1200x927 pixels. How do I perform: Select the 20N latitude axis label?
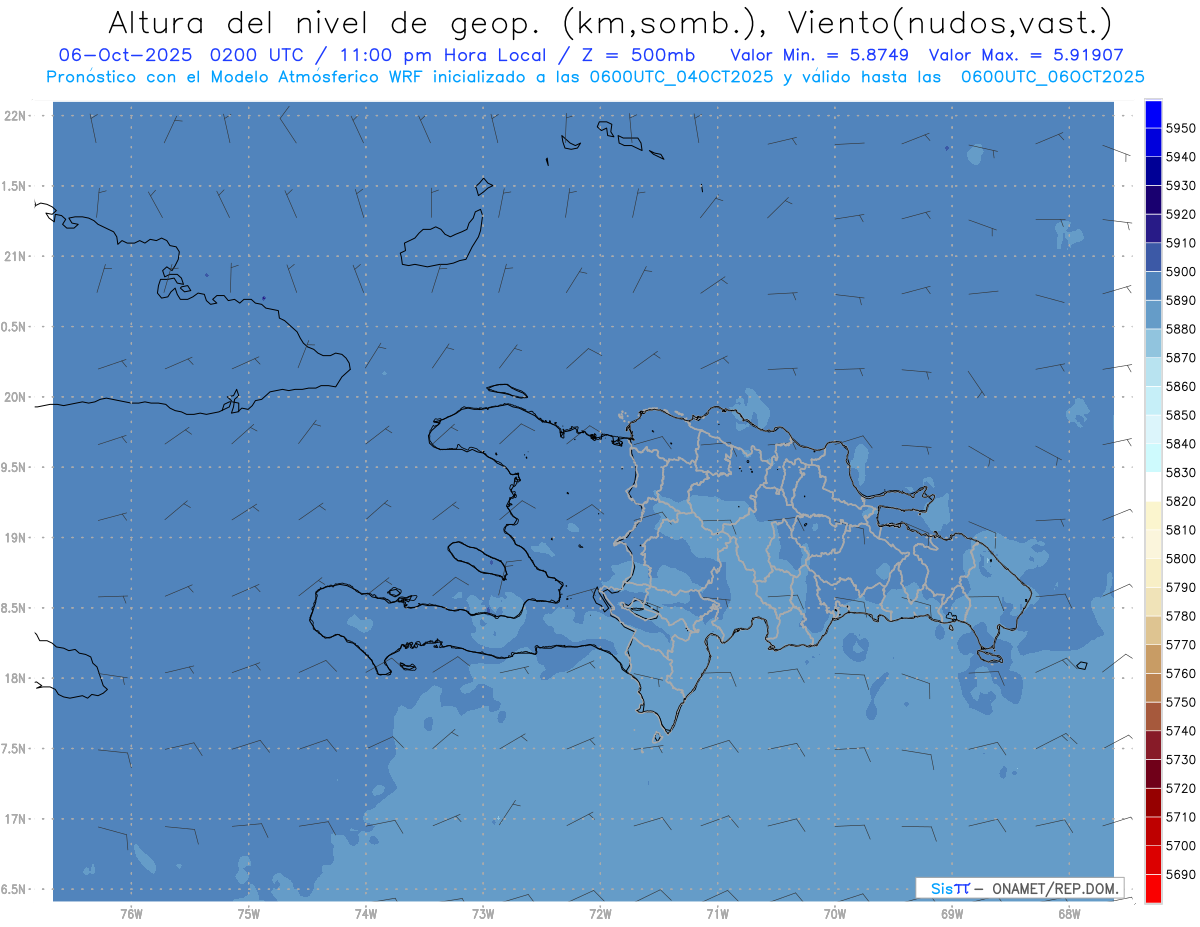click(15, 397)
